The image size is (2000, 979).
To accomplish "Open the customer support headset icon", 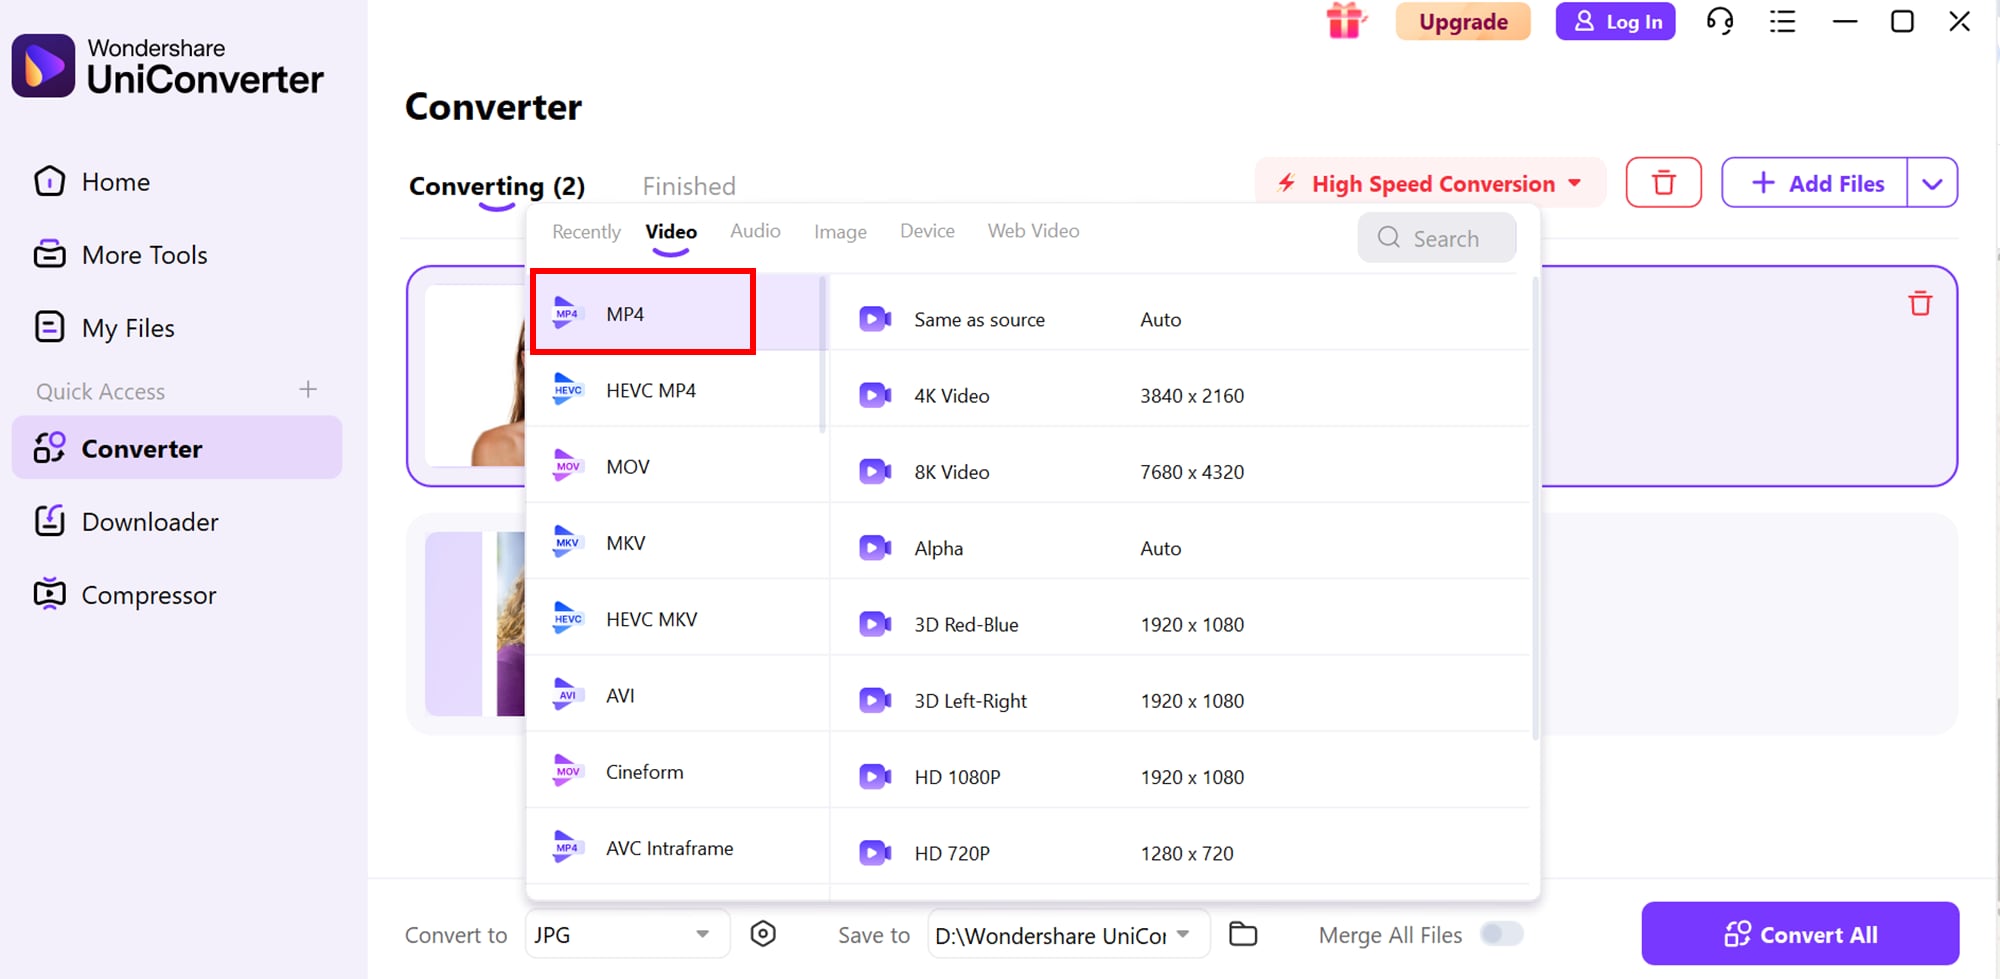I will pyautogui.click(x=1719, y=21).
